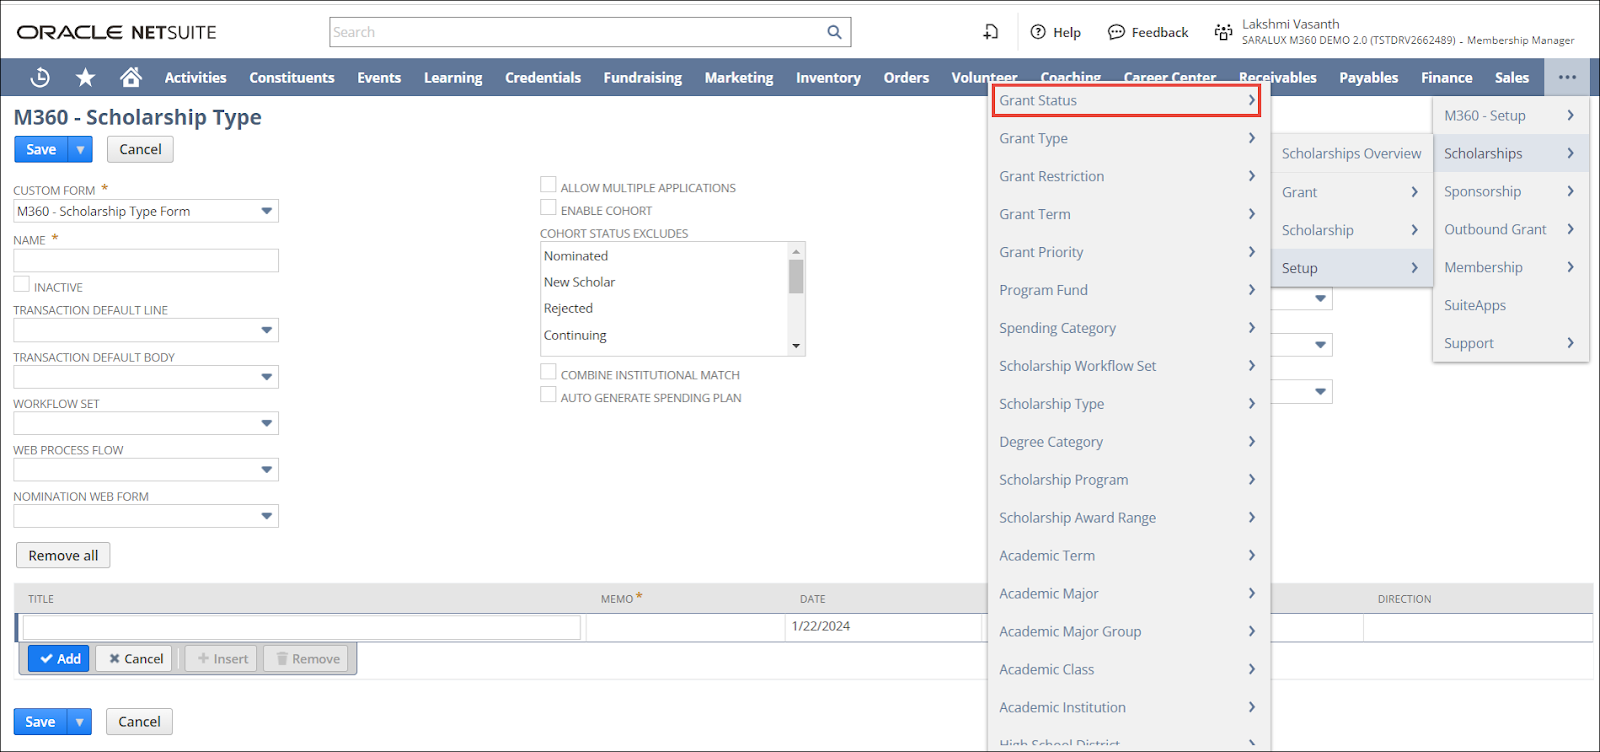The width and height of the screenshot is (1600, 752).
Task: Open the three-dot overflow menu
Action: (x=1566, y=77)
